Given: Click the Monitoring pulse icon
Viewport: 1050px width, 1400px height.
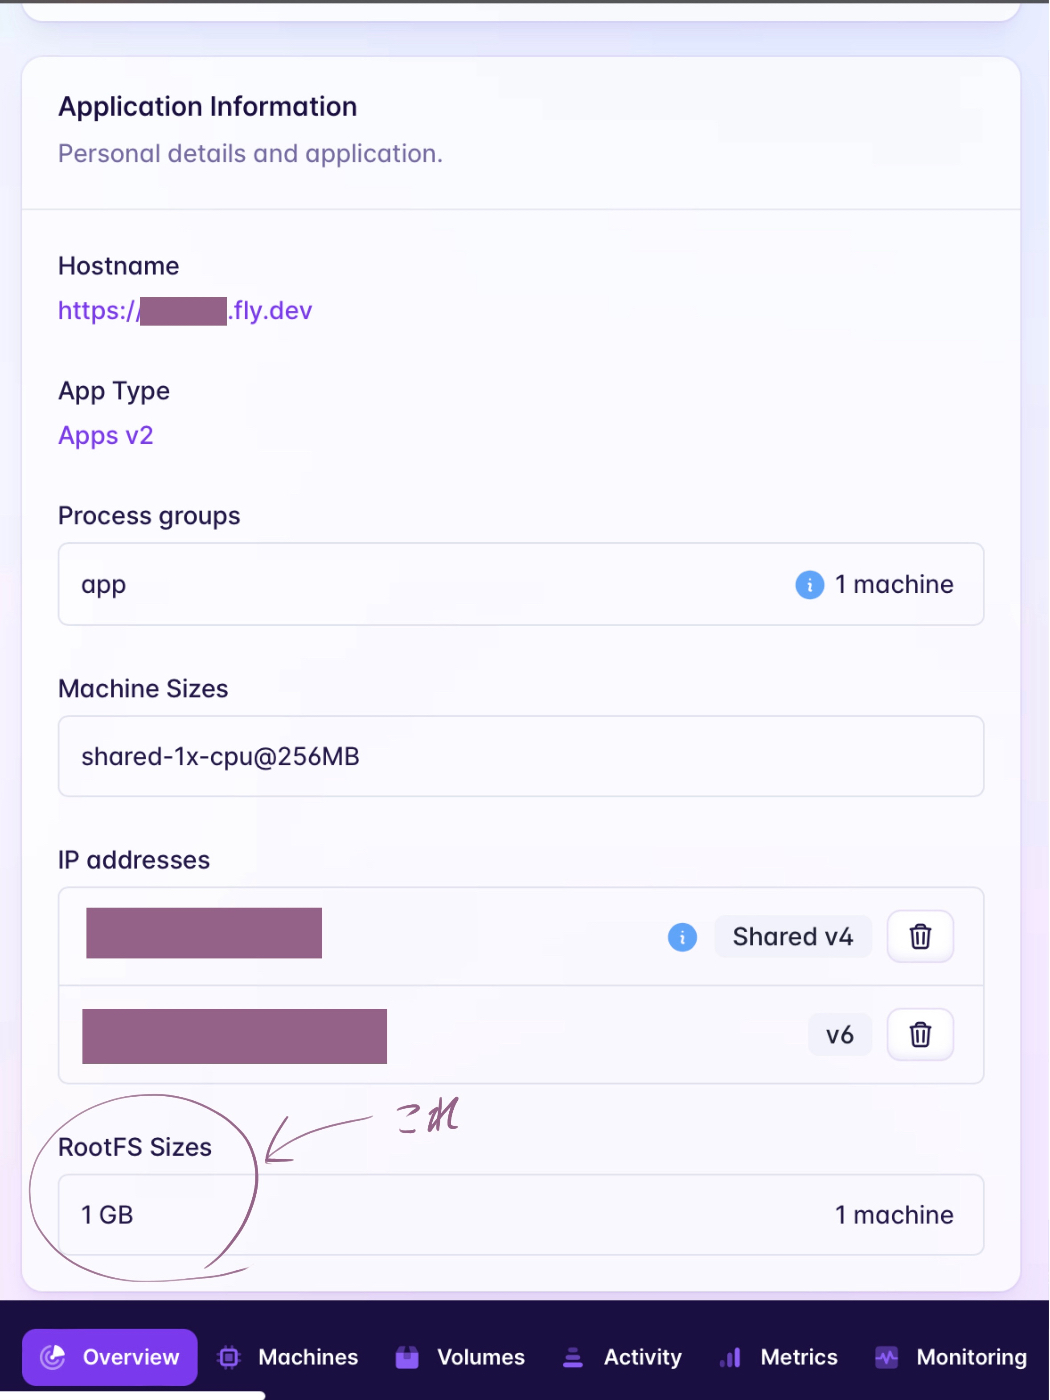Looking at the screenshot, I should [887, 1357].
